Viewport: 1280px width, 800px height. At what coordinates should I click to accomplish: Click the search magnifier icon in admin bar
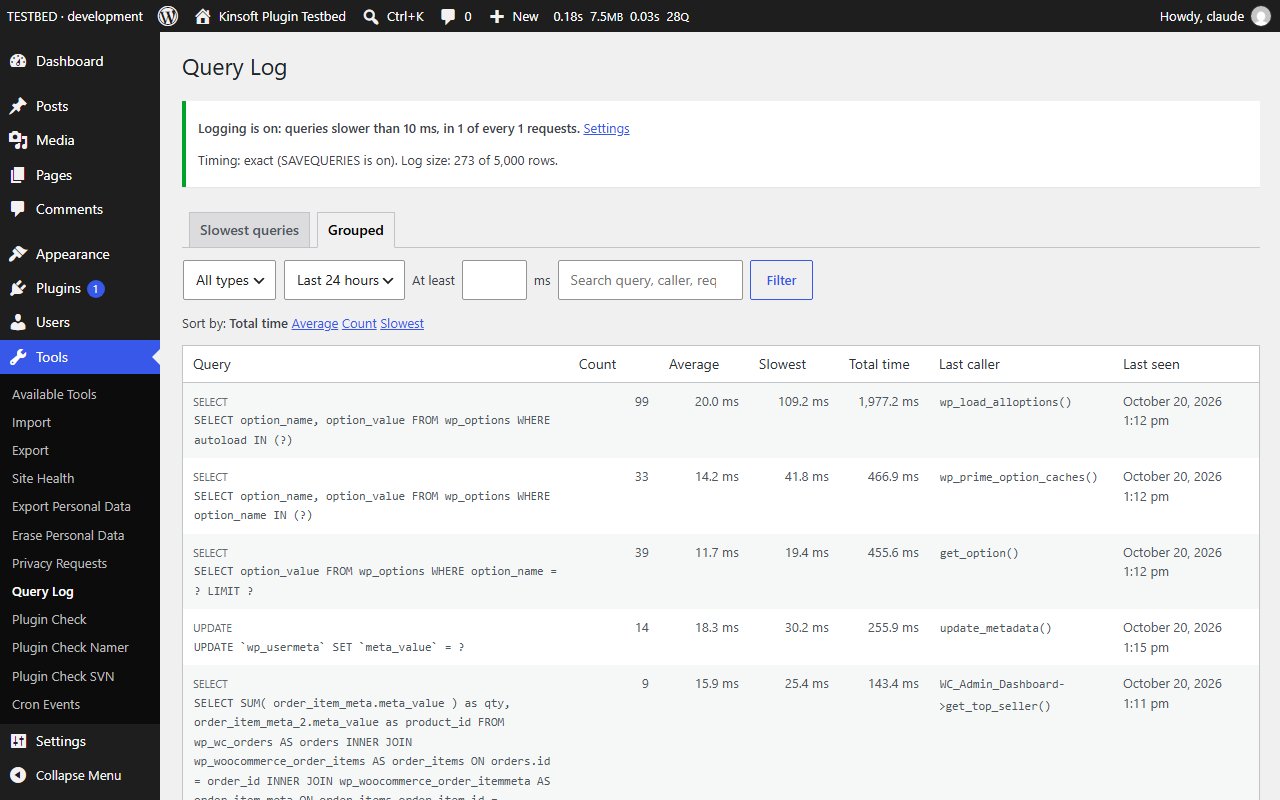[371, 16]
